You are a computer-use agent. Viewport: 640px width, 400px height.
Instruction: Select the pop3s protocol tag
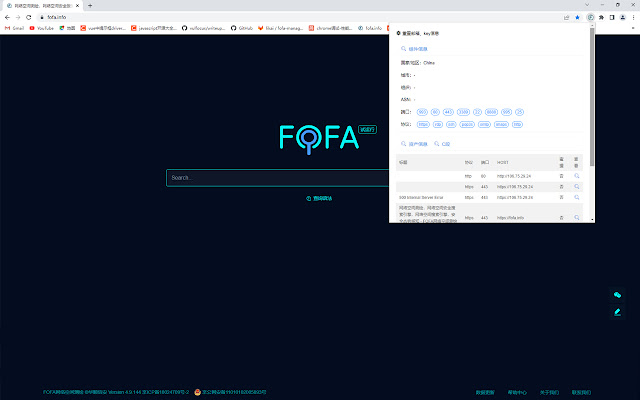[467, 124]
